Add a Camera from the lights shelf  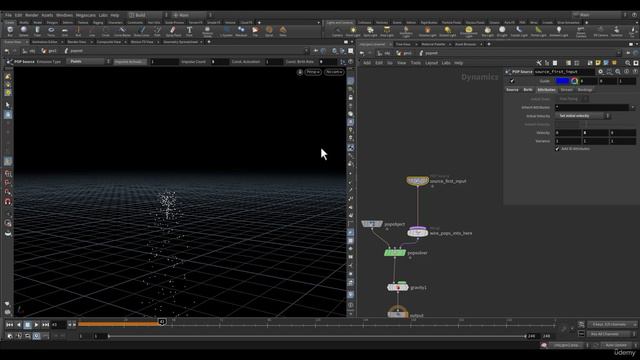click(338, 31)
